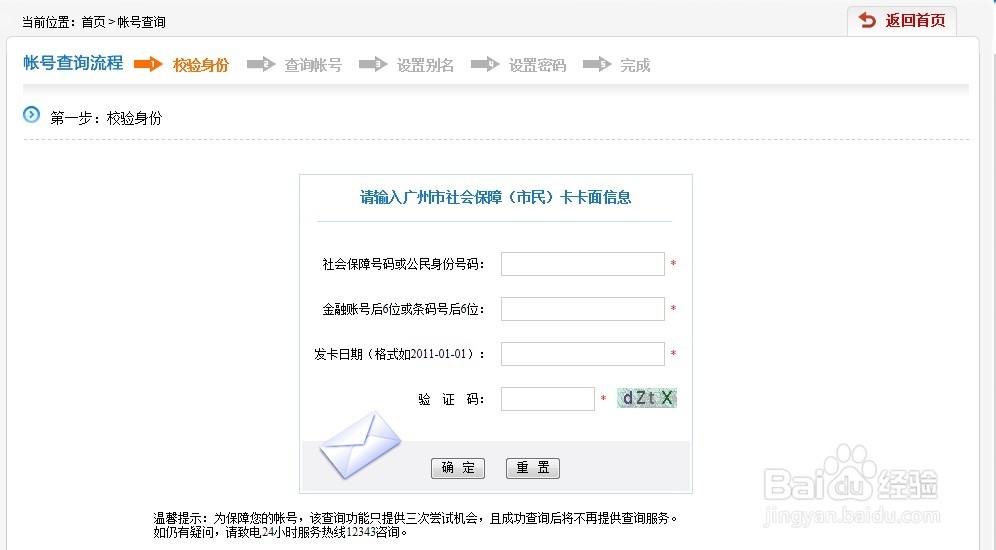Click the 12343 hotline text line
The width and height of the screenshot is (996, 550).
(x=280, y=532)
